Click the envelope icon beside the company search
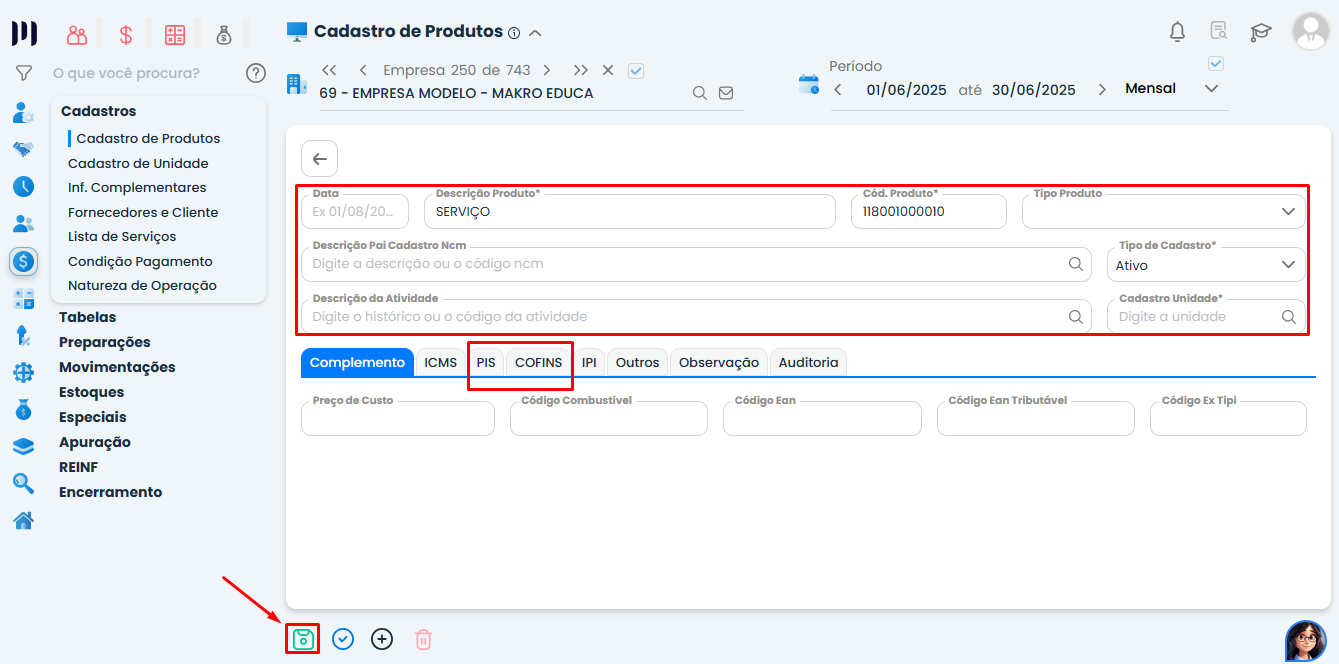1339x664 pixels. click(726, 91)
